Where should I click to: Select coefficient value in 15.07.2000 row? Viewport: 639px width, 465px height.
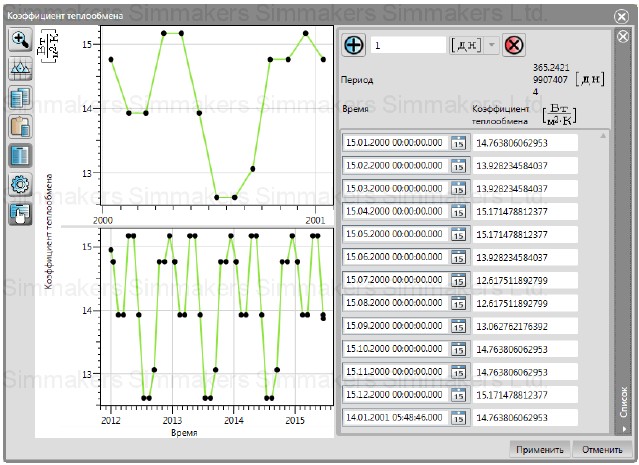tap(525, 280)
